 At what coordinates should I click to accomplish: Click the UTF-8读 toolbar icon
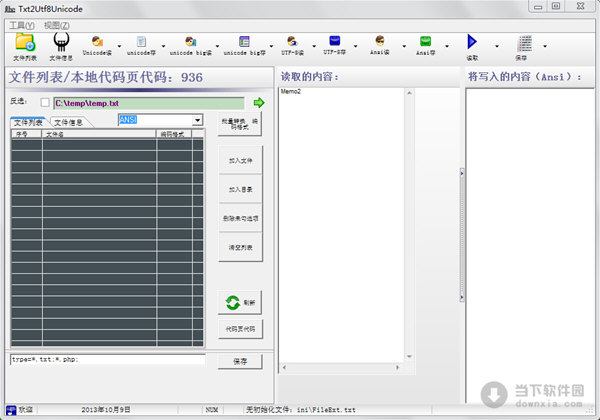coord(289,43)
